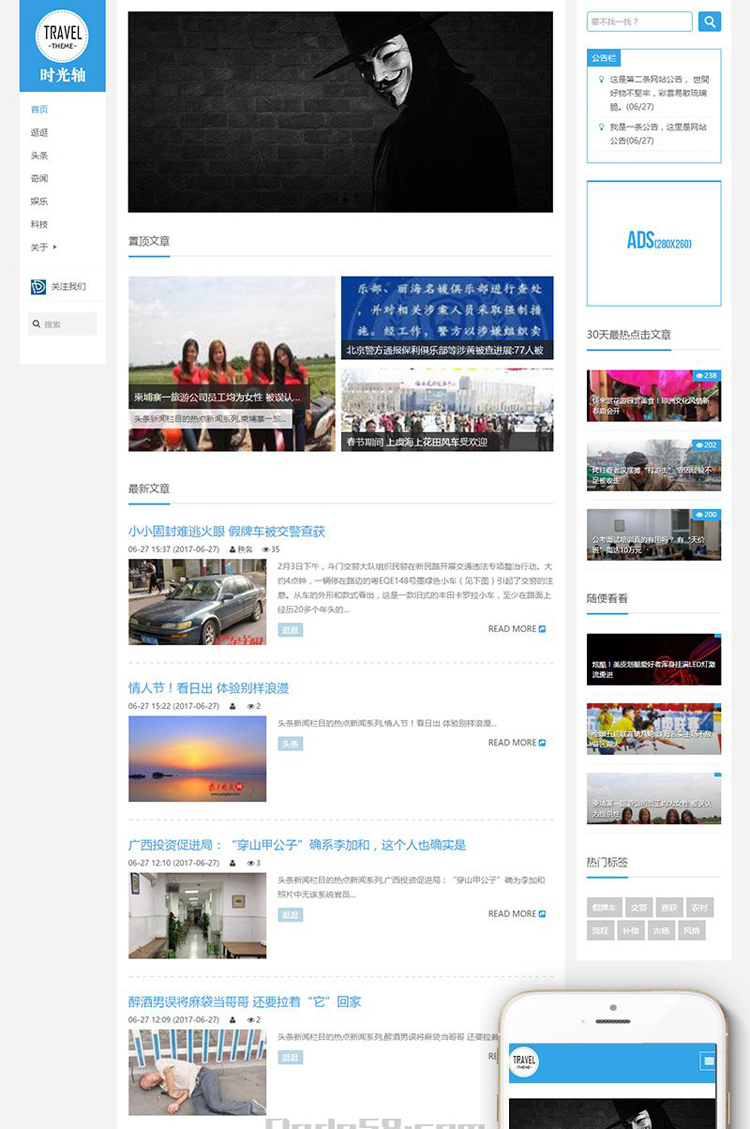
Task: Select the 查获 hot tag
Action: (x=669, y=907)
